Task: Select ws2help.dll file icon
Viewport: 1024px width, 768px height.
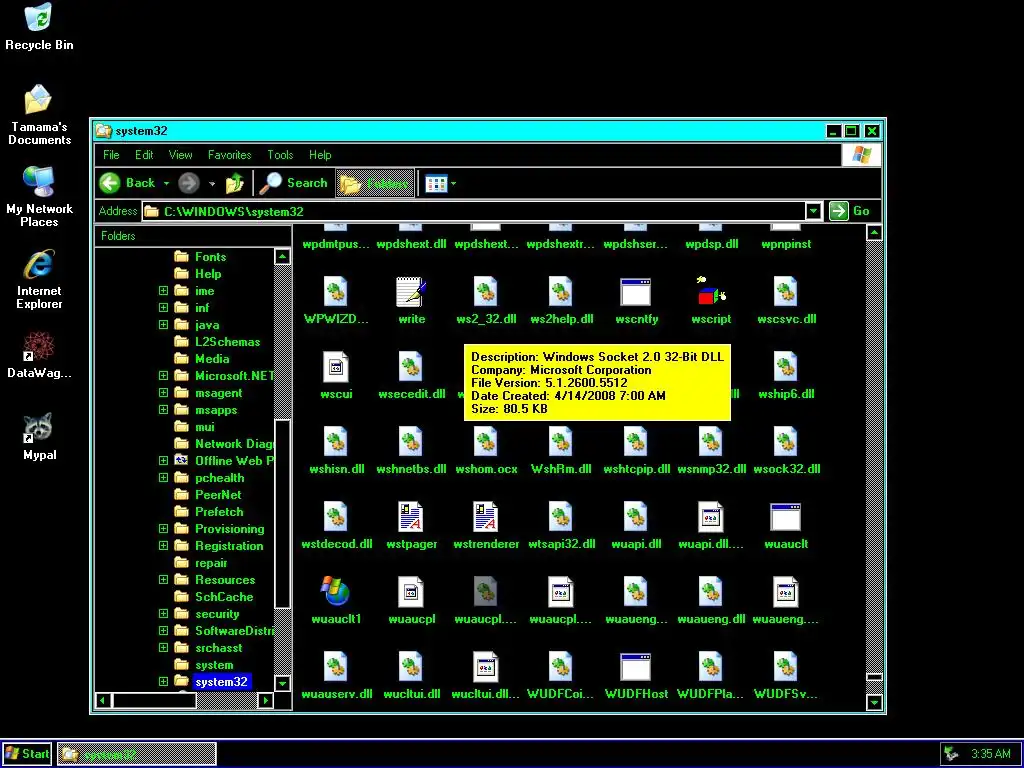Action: click(x=561, y=292)
